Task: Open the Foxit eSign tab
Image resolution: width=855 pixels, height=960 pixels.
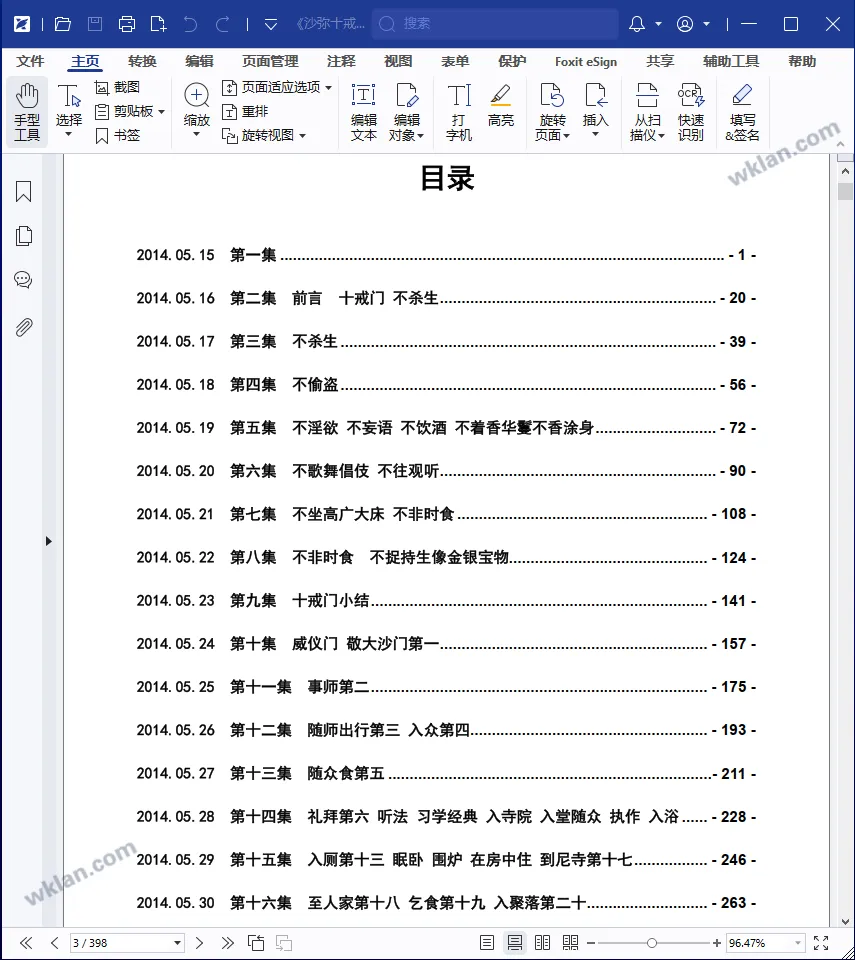Action: [x=586, y=61]
